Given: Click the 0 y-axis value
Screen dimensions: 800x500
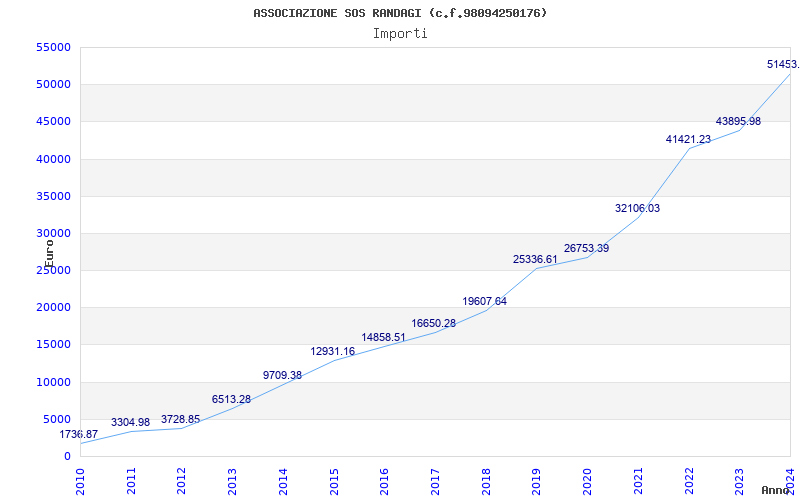Looking at the screenshot, I should pos(67,456).
